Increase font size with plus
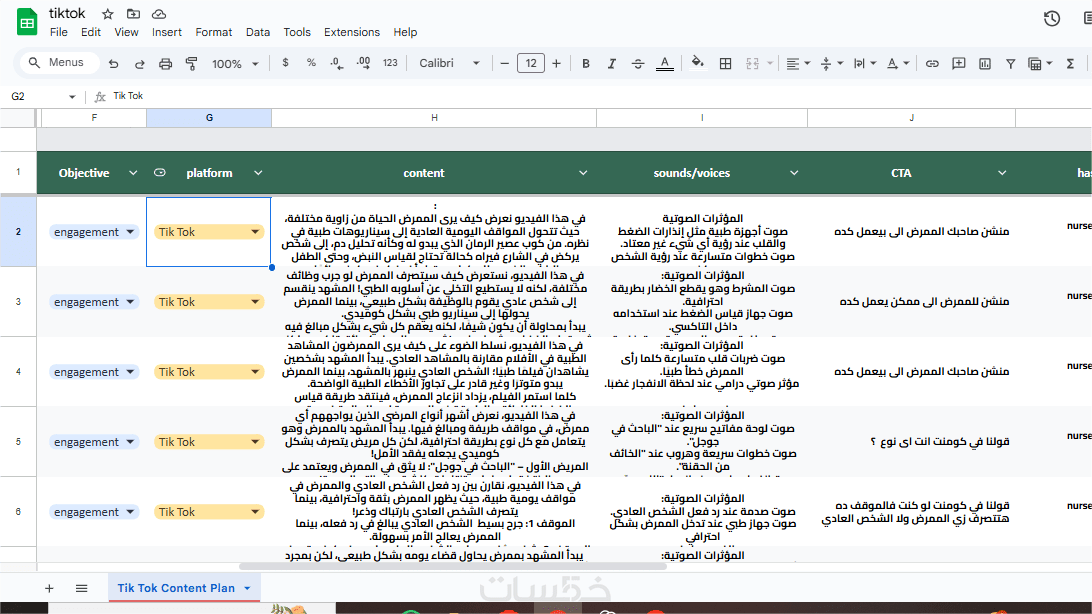 (x=556, y=63)
